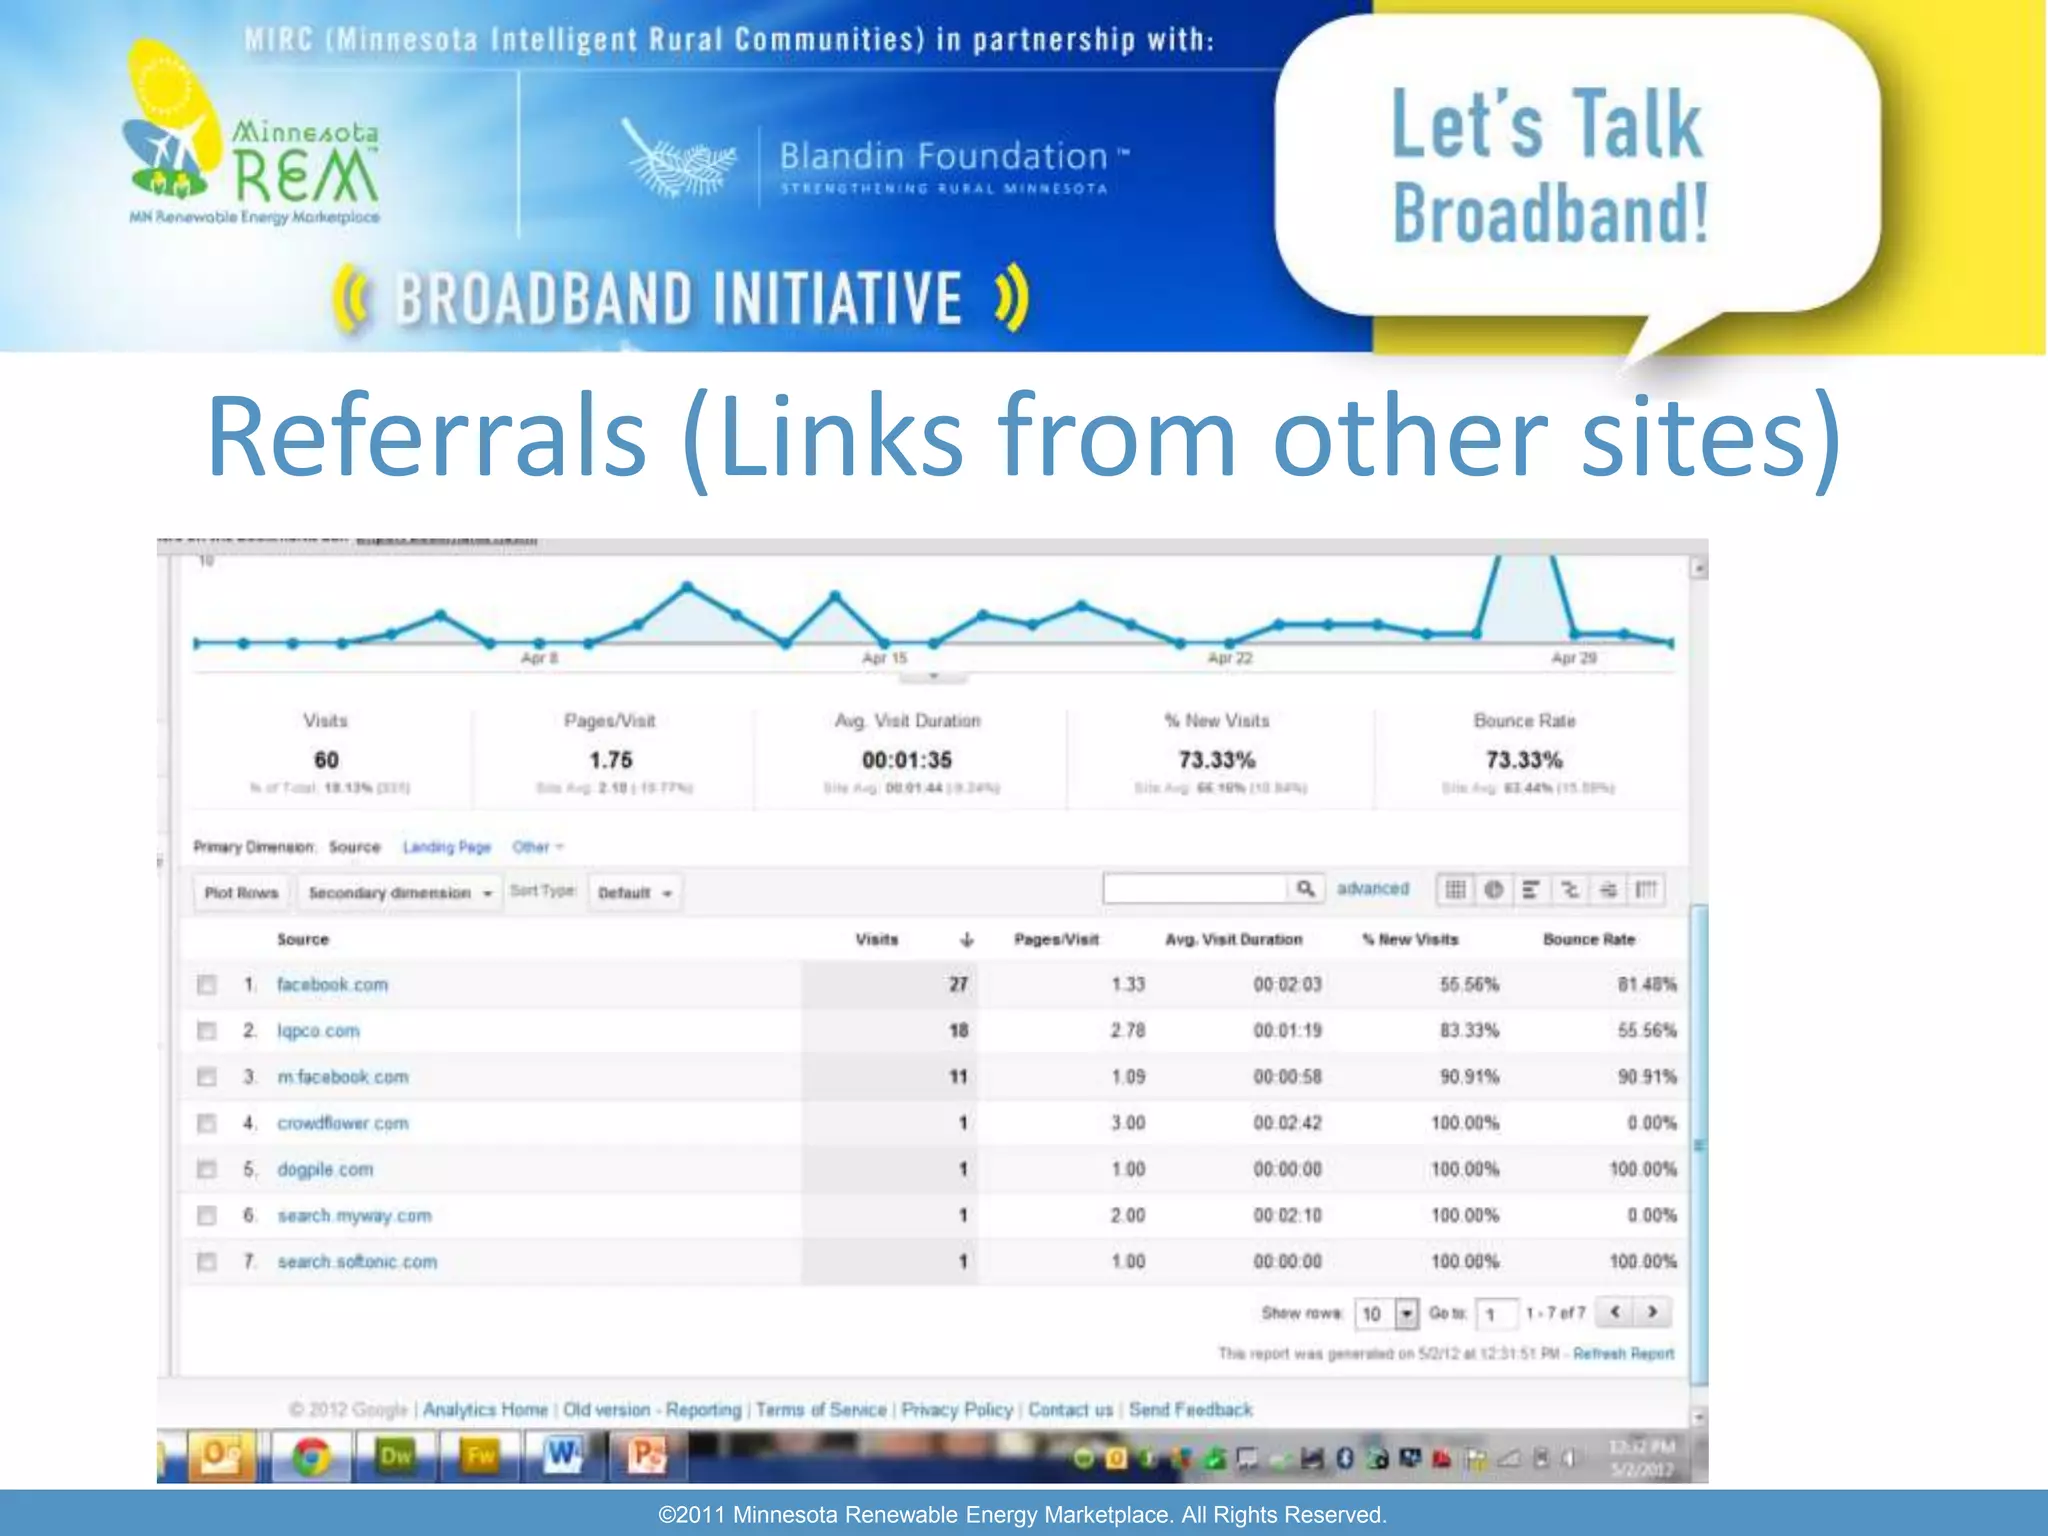This screenshot has height=1536, width=2048.
Task: Open the Analytics Home footer link
Action: click(x=485, y=1410)
